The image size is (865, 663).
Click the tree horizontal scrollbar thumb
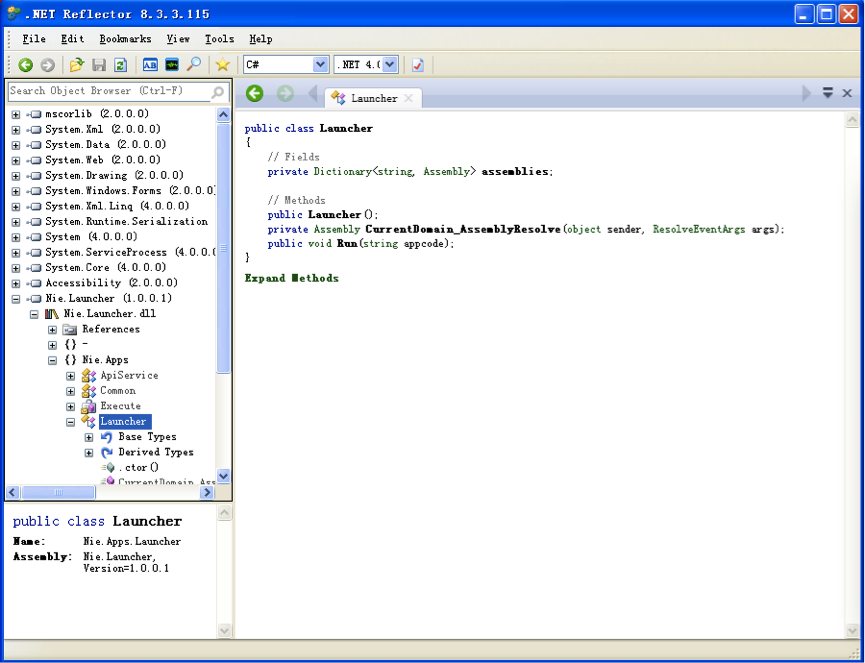pyautogui.click(x=58, y=492)
